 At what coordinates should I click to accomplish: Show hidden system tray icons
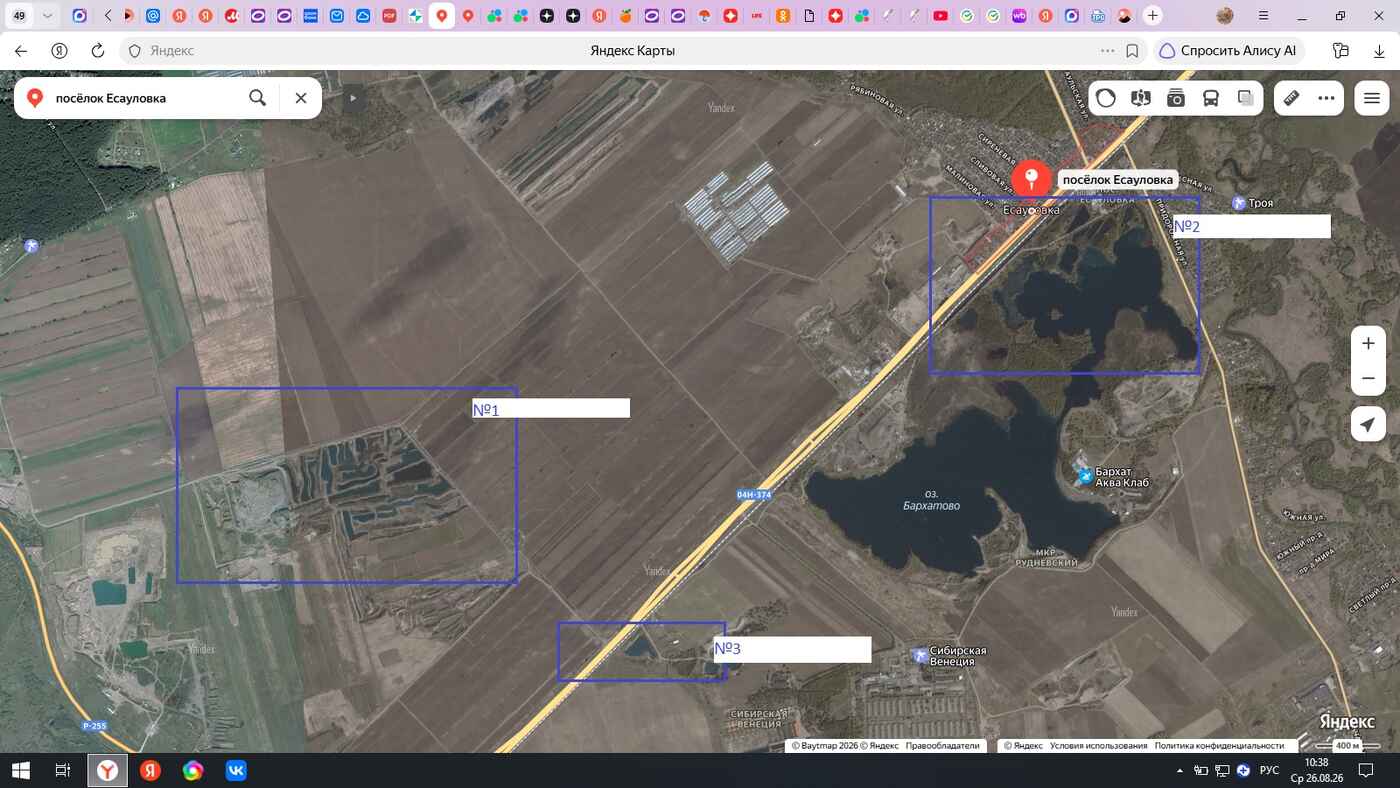coord(1180,771)
